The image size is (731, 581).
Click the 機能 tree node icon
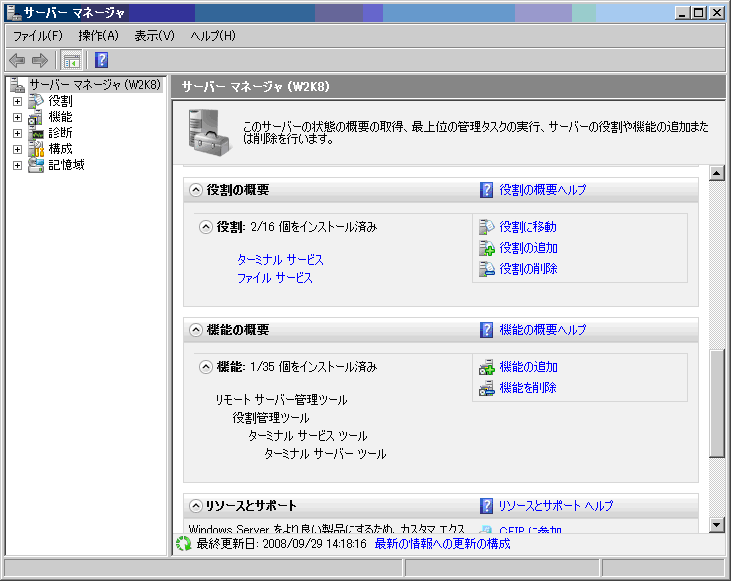coord(35,117)
